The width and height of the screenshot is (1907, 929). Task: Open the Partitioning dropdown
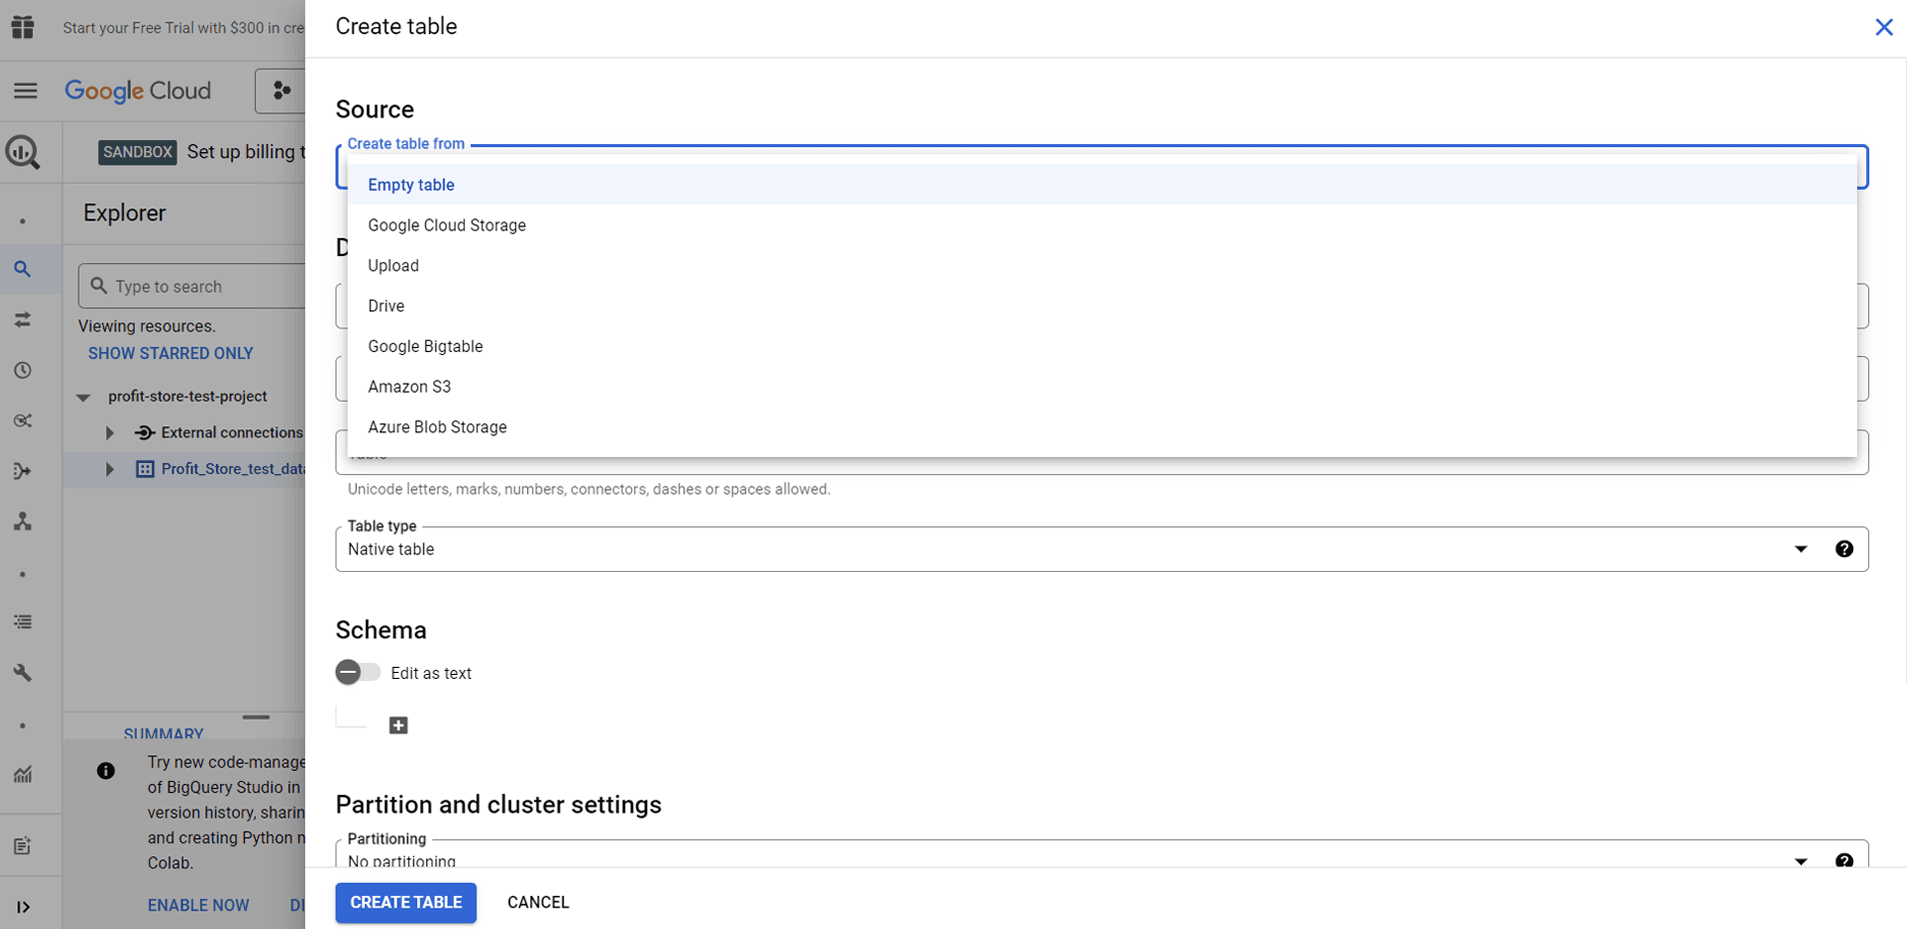pos(1801,860)
